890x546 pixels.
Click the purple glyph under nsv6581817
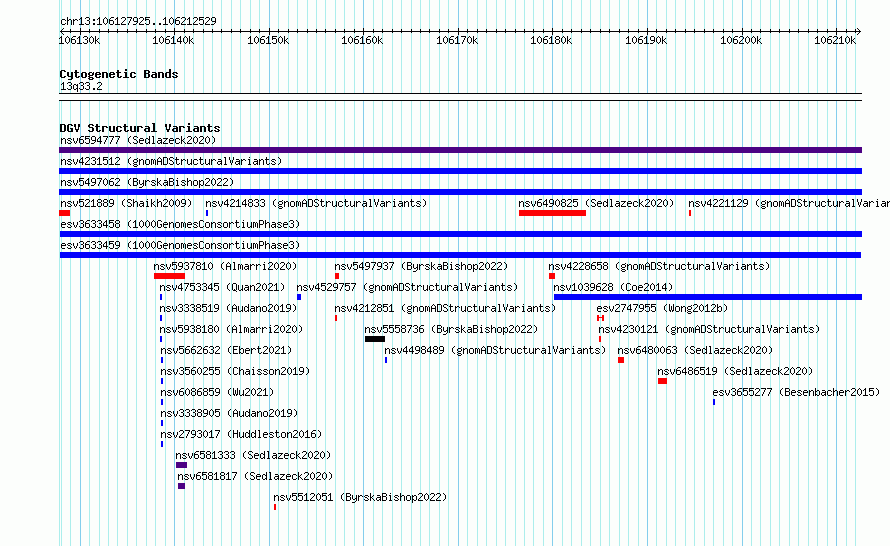182,486
